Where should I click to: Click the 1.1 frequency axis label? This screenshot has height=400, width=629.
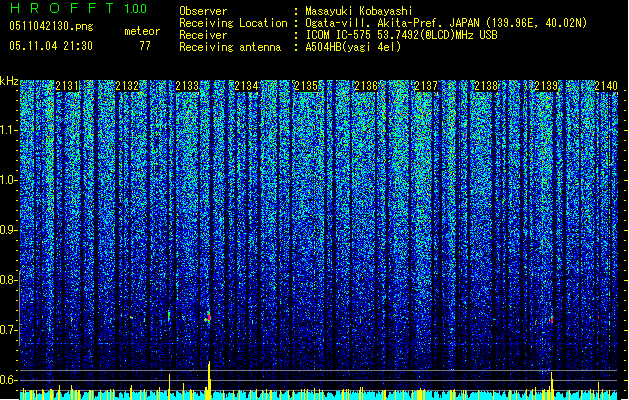(x=9, y=130)
